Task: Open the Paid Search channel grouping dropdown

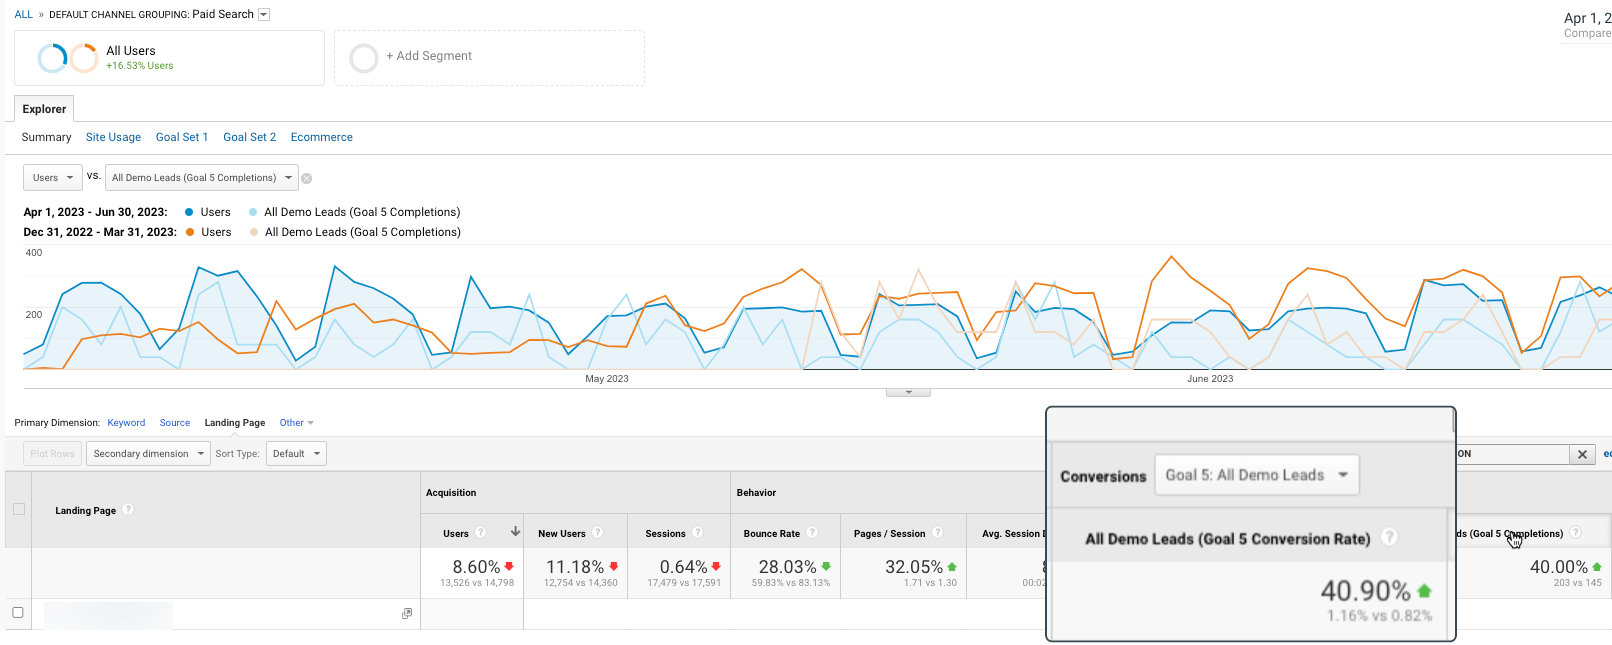Action: click(x=264, y=14)
